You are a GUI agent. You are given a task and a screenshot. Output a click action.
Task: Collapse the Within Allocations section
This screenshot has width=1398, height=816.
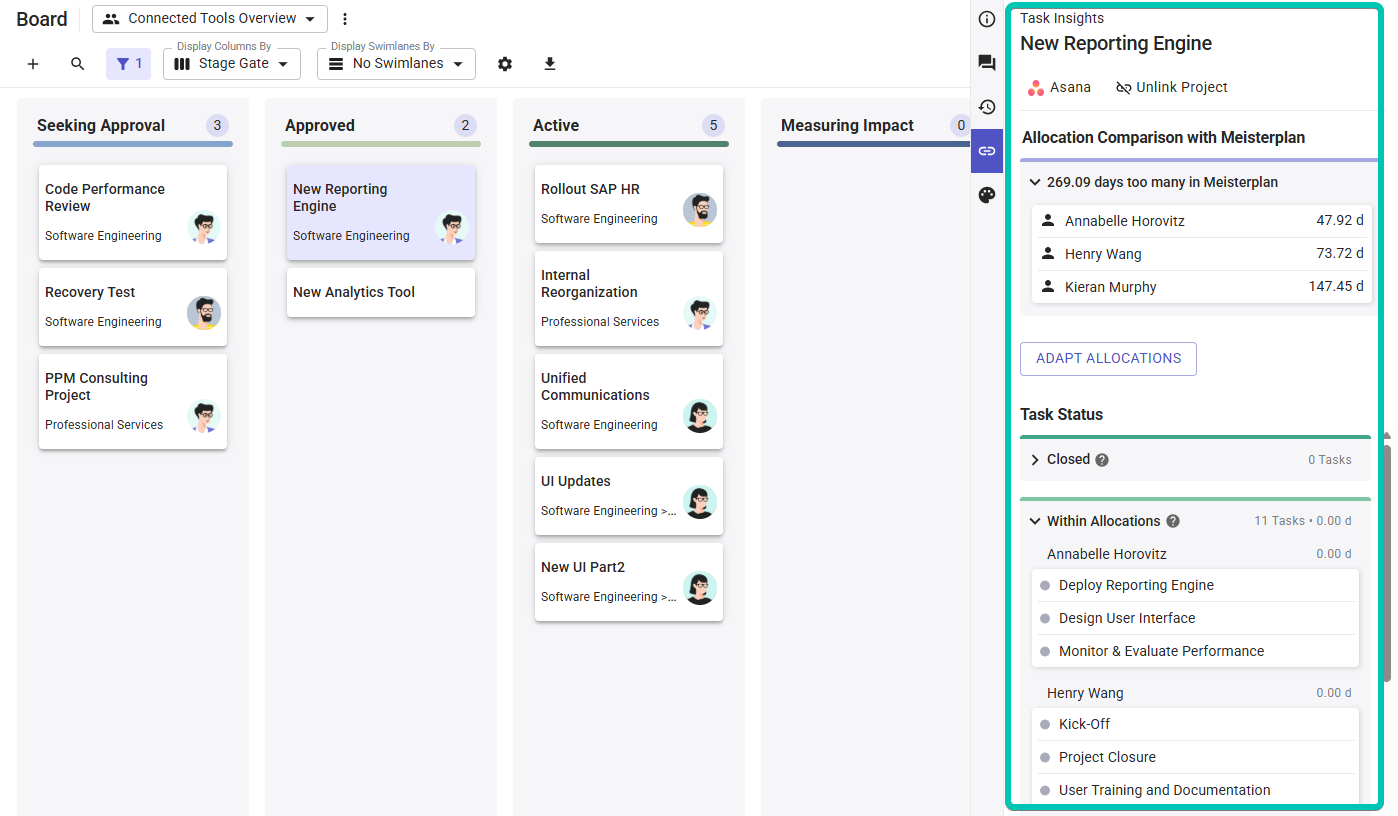[x=1035, y=521]
